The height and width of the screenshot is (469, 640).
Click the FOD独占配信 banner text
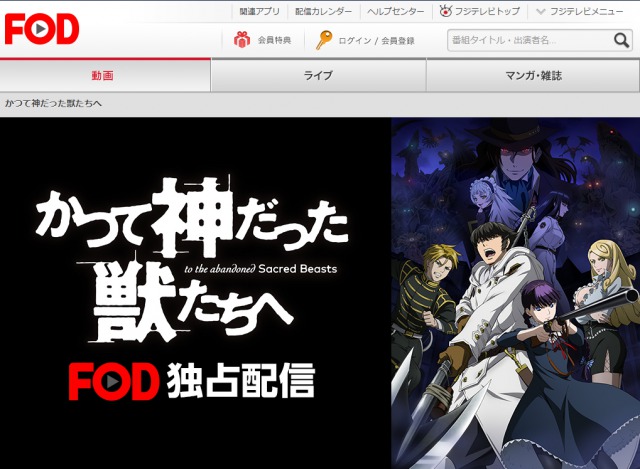click(192, 380)
